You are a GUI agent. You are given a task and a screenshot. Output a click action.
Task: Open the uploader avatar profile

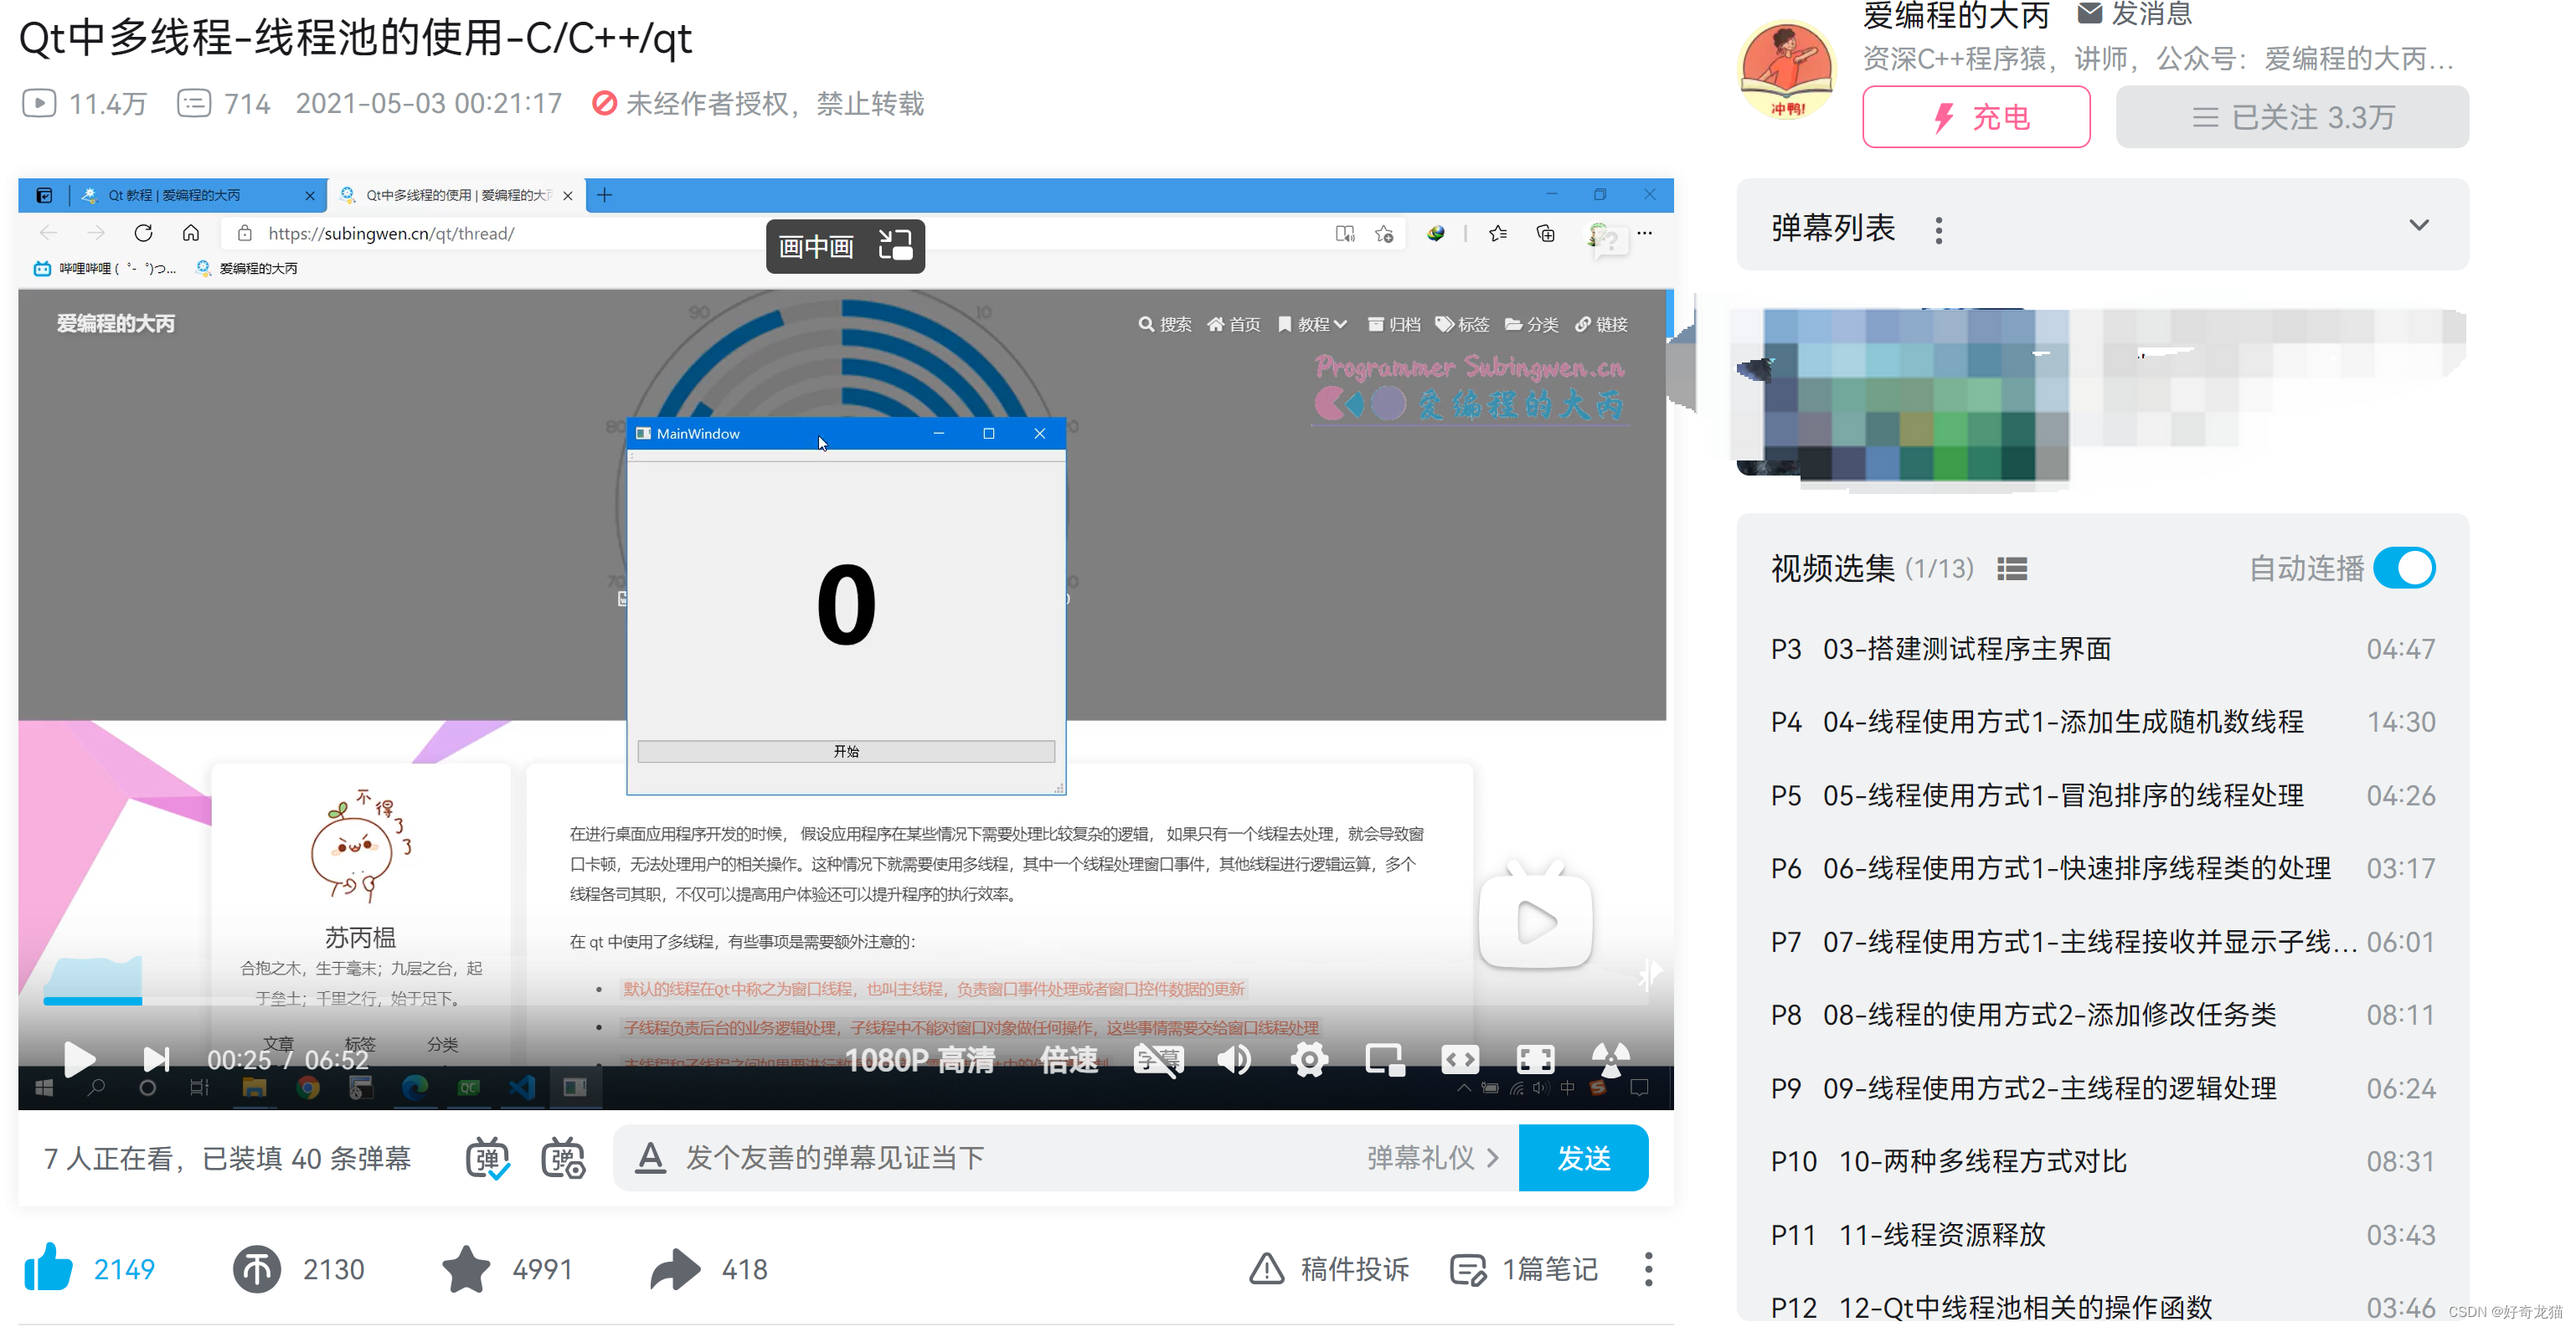(1787, 70)
